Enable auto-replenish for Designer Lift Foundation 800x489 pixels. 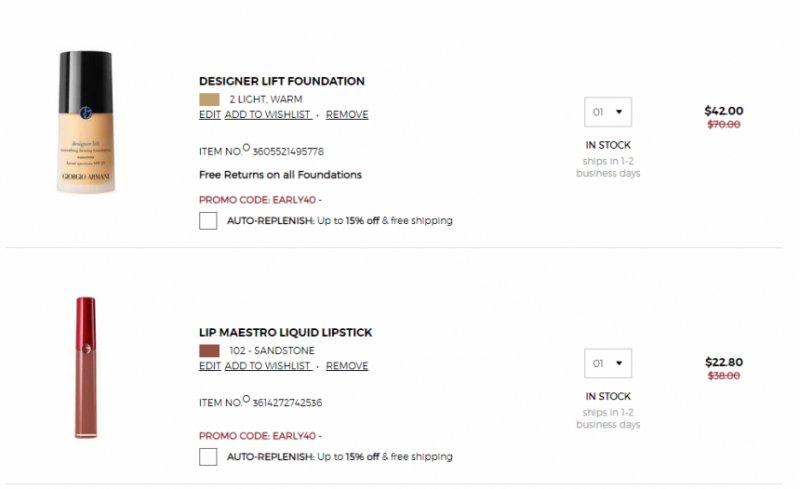coord(208,221)
